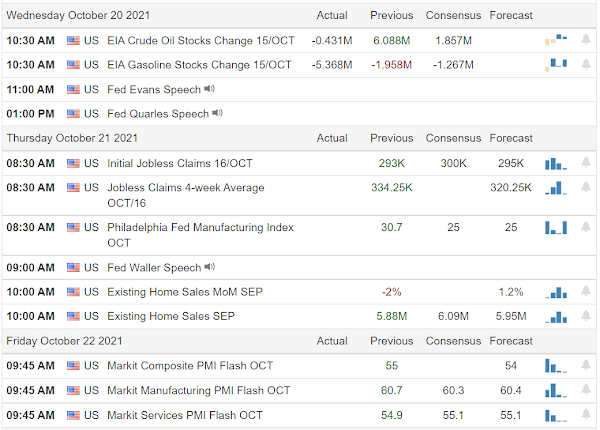Open the Initial Jobless Claims mini chart
This screenshot has height=430, width=600.
click(555, 163)
